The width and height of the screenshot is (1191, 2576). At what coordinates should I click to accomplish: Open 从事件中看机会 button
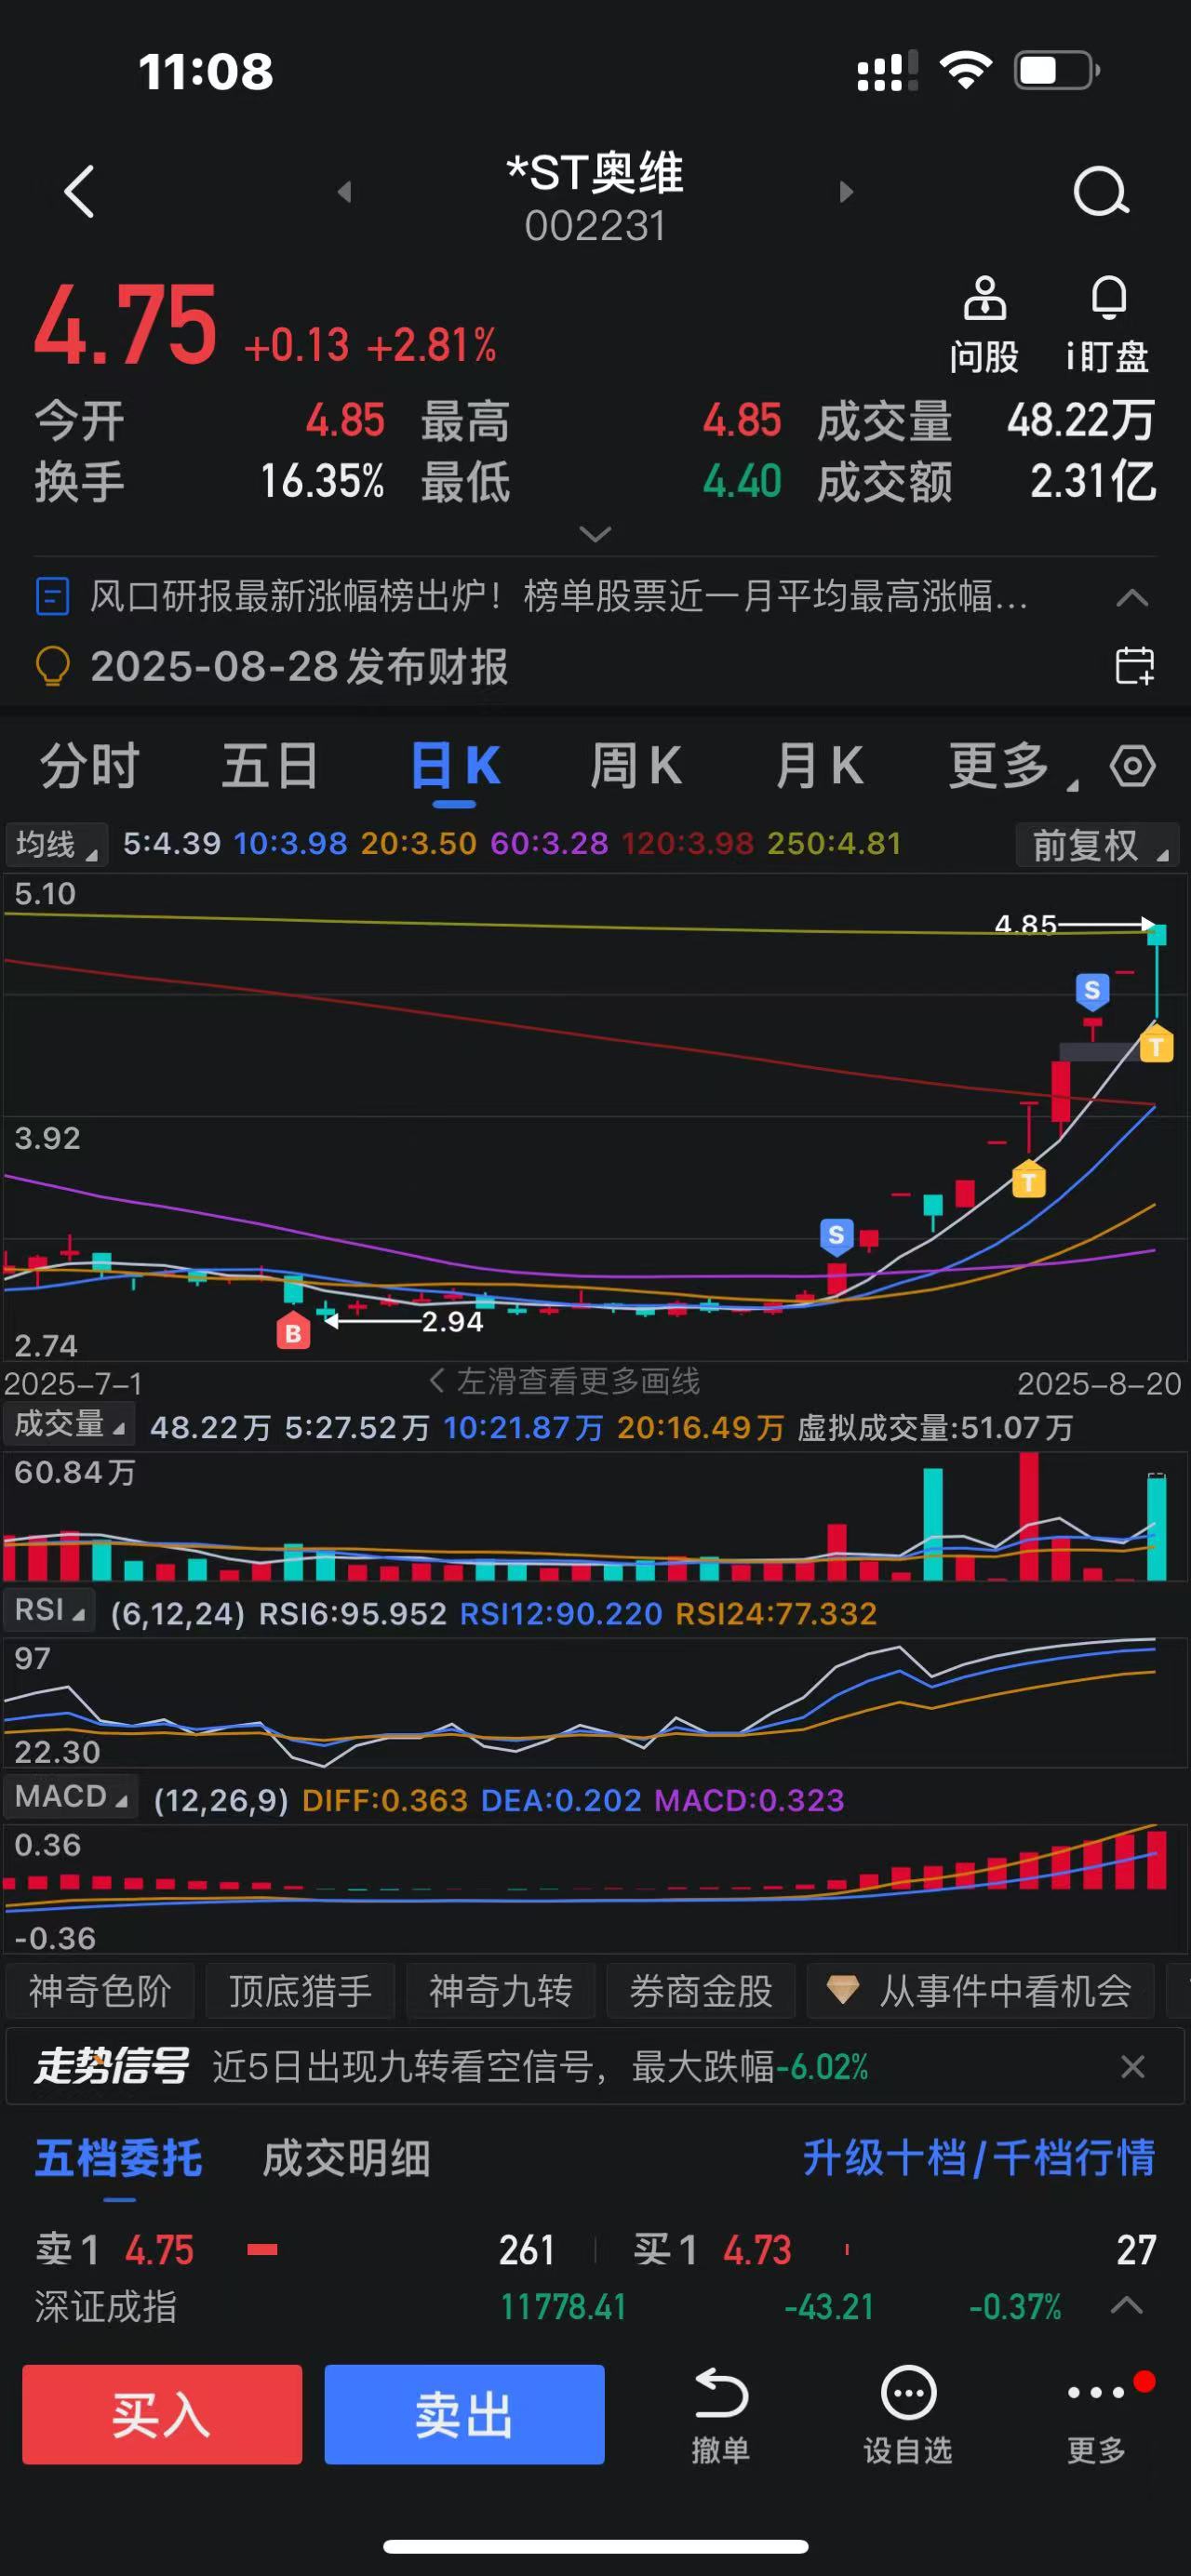pyautogui.click(x=980, y=1990)
